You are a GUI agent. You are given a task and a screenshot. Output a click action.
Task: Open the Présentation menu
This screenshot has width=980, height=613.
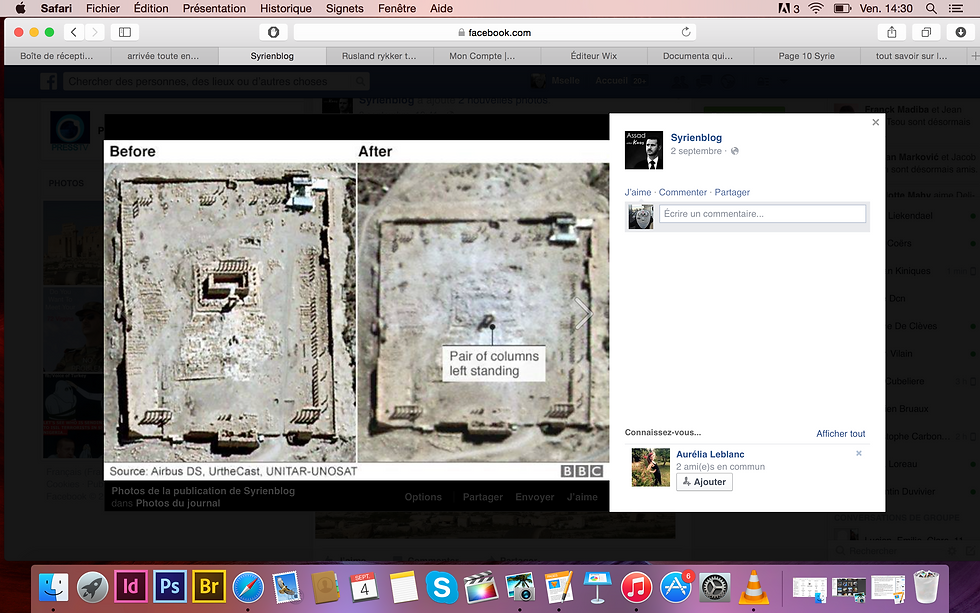[214, 8]
